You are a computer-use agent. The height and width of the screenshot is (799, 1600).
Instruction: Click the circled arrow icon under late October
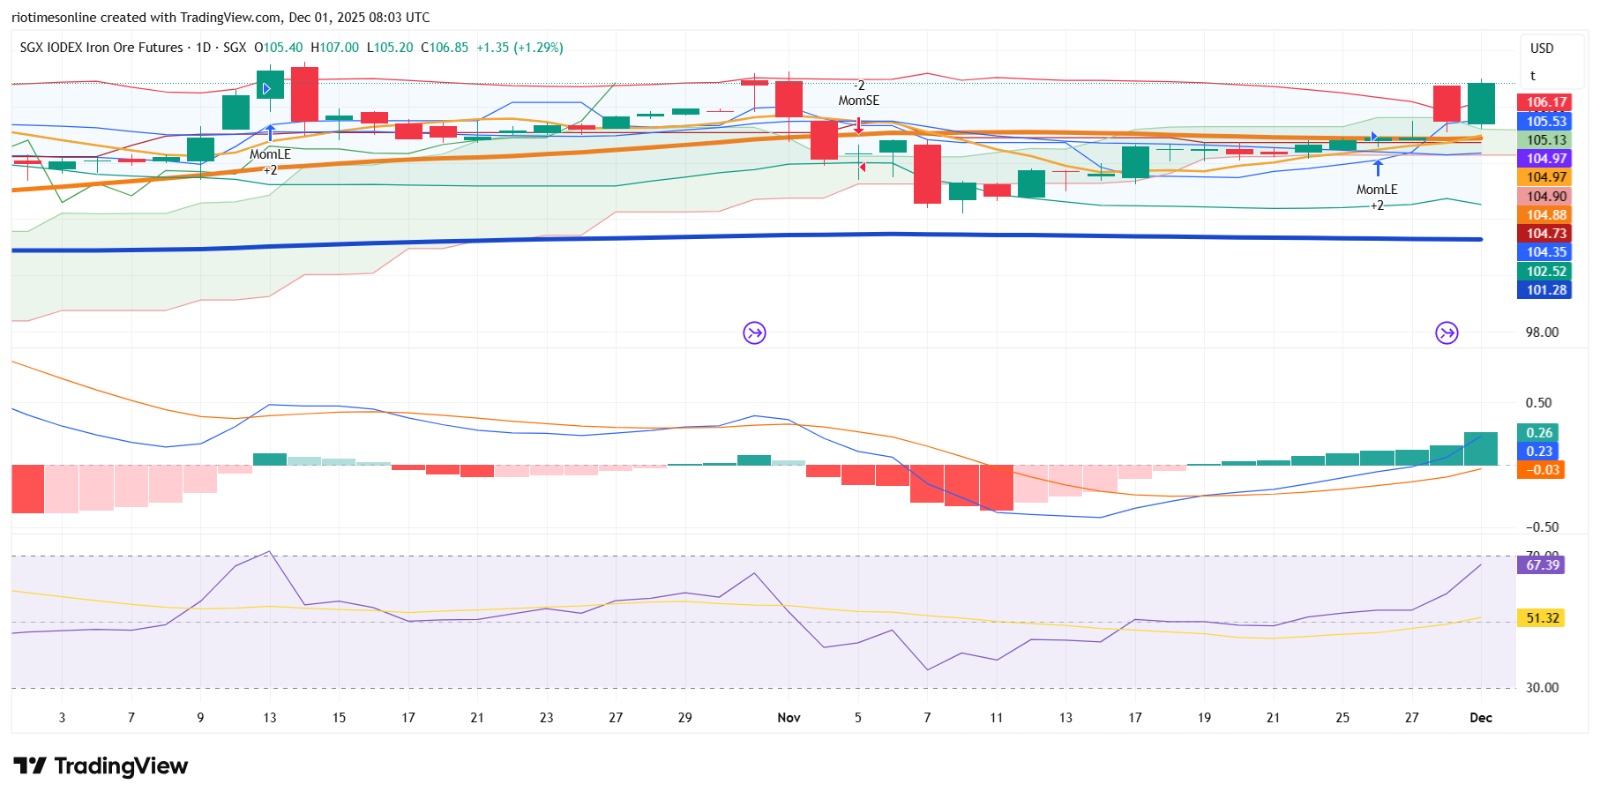point(755,333)
